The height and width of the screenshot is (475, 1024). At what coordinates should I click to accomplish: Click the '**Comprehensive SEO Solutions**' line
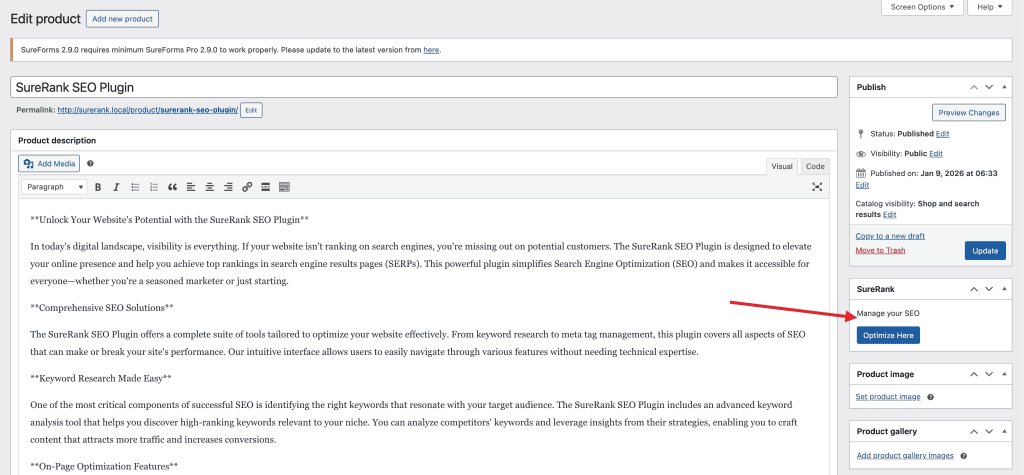102,306
